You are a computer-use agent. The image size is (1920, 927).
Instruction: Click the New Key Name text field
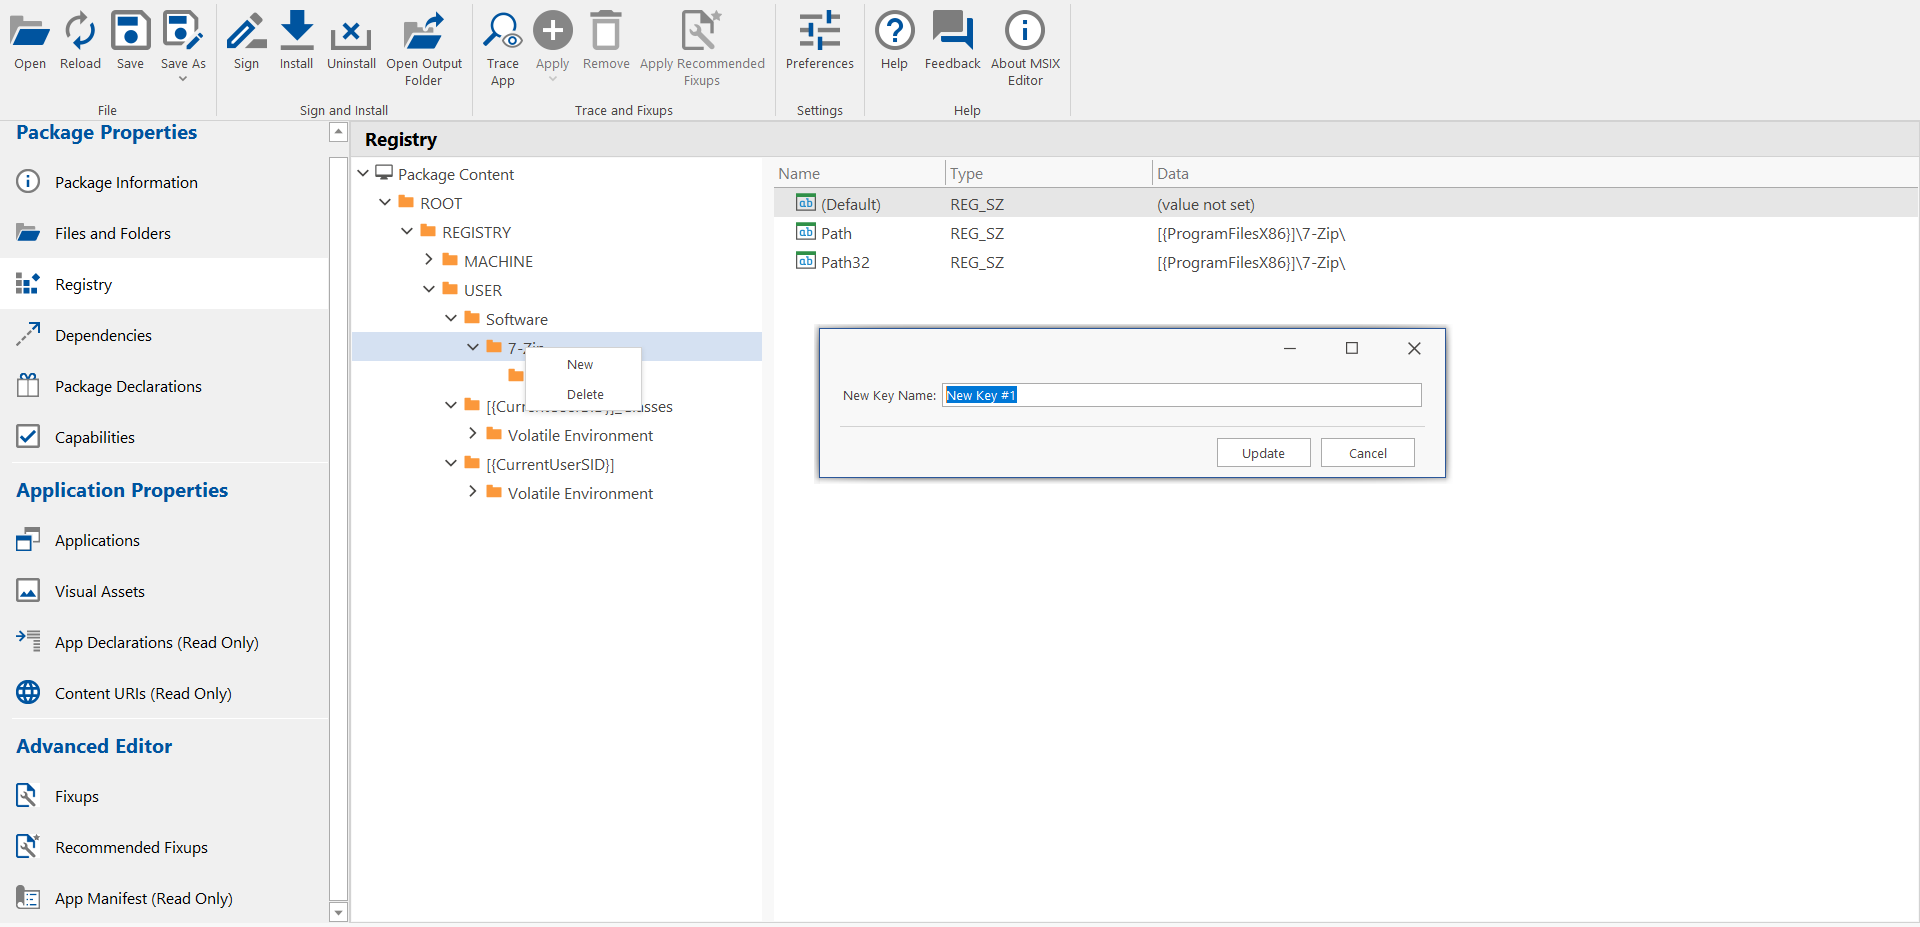1180,396
